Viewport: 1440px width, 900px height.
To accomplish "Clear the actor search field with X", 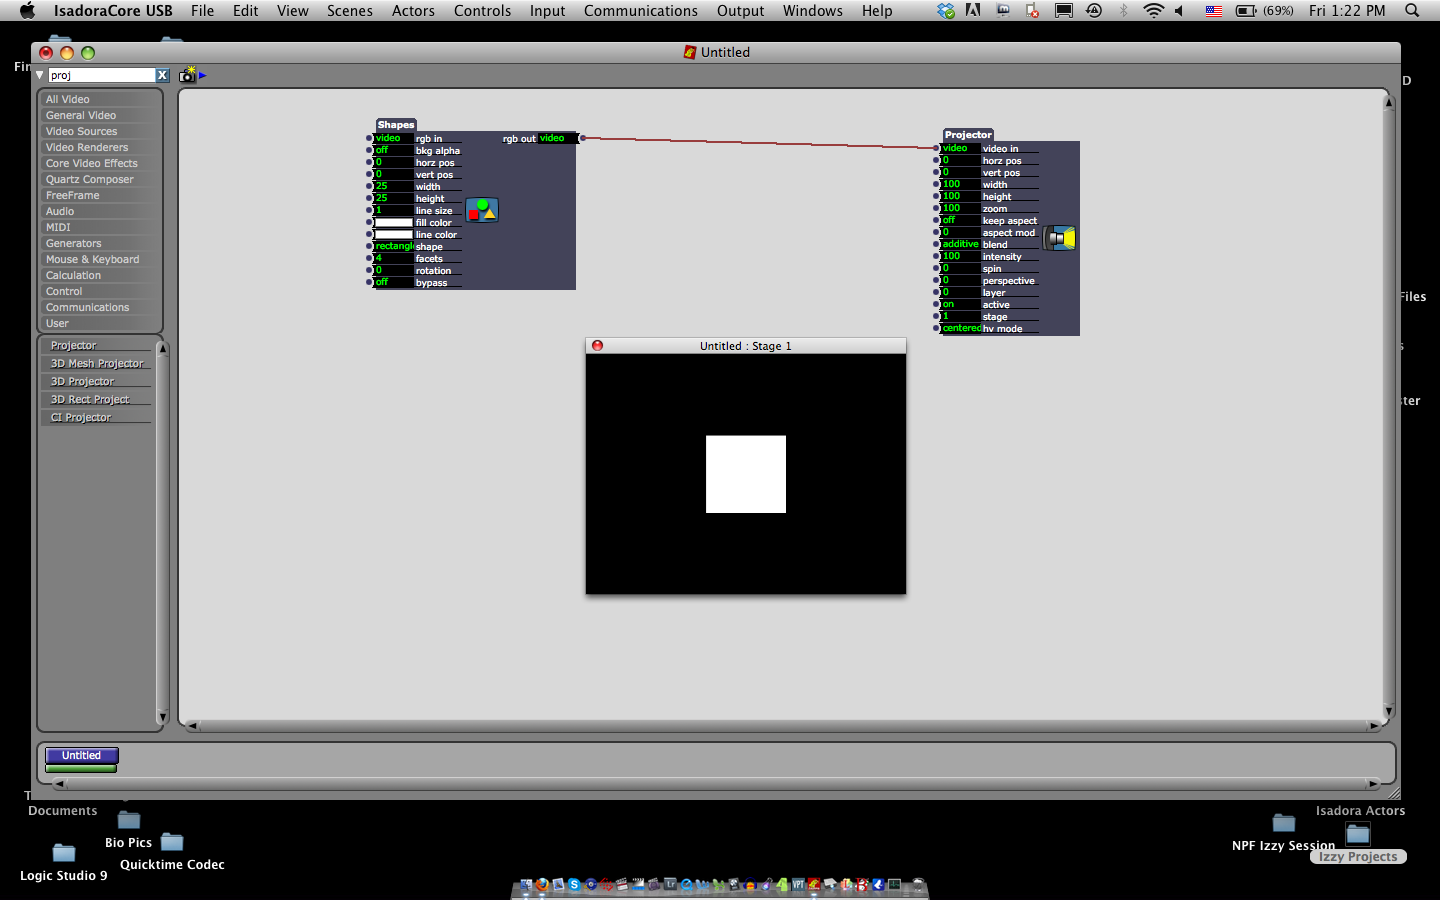I will pos(162,75).
